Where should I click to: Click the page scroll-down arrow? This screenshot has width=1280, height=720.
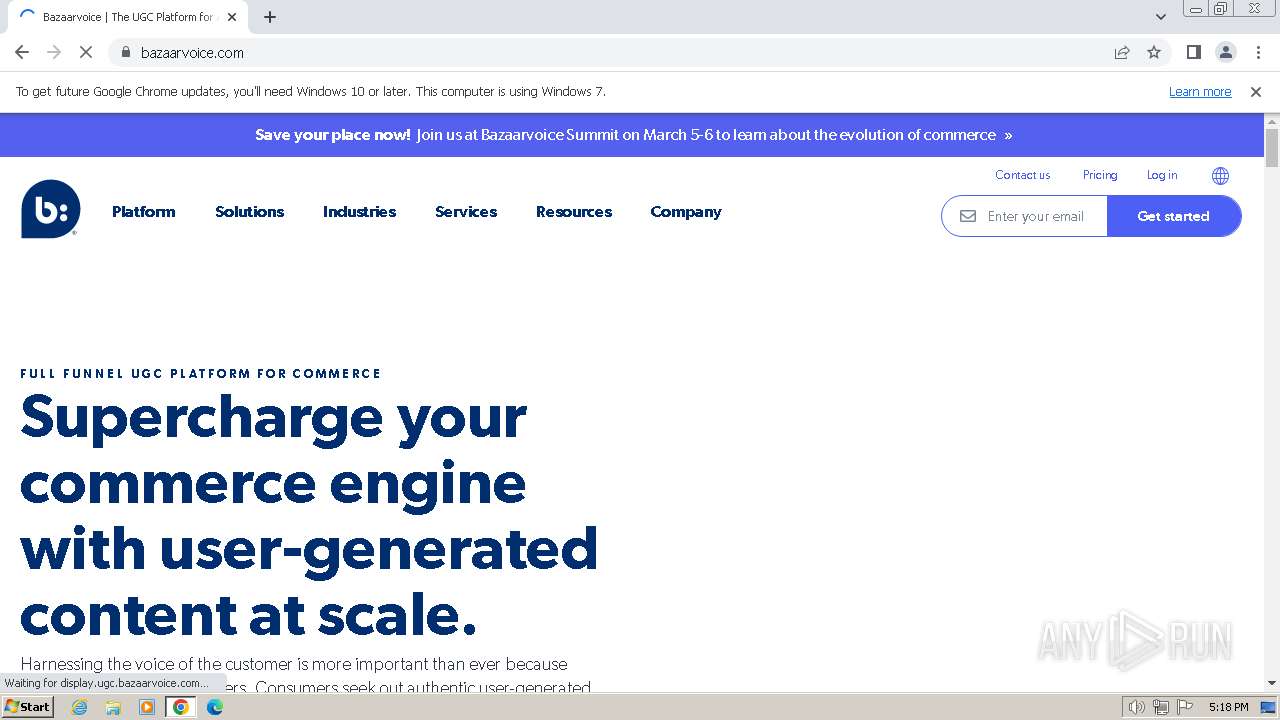1272,683
